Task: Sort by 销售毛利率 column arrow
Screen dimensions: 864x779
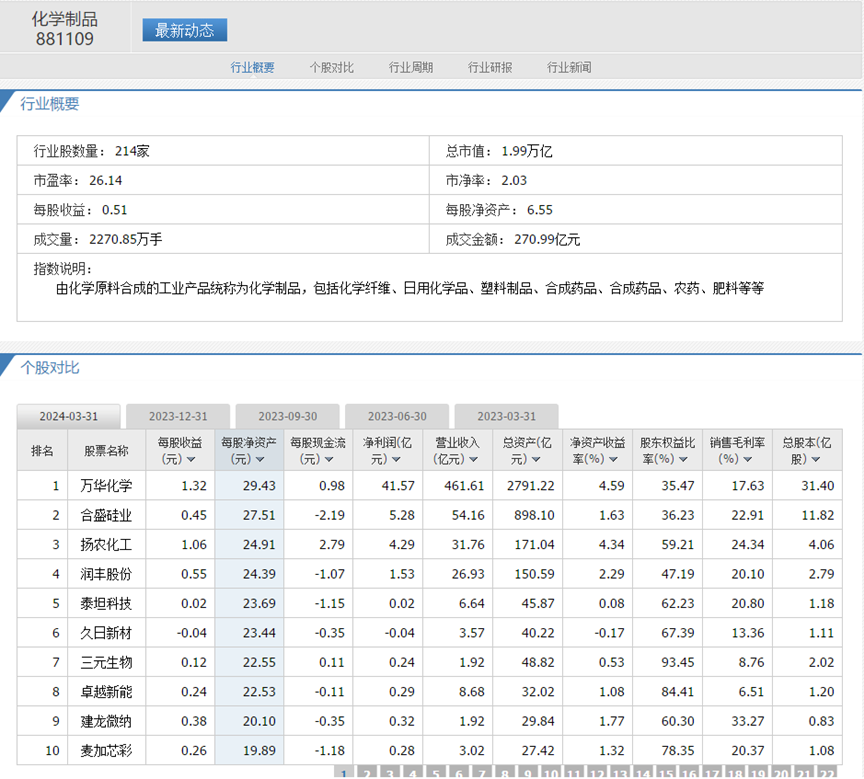Action: [748, 459]
